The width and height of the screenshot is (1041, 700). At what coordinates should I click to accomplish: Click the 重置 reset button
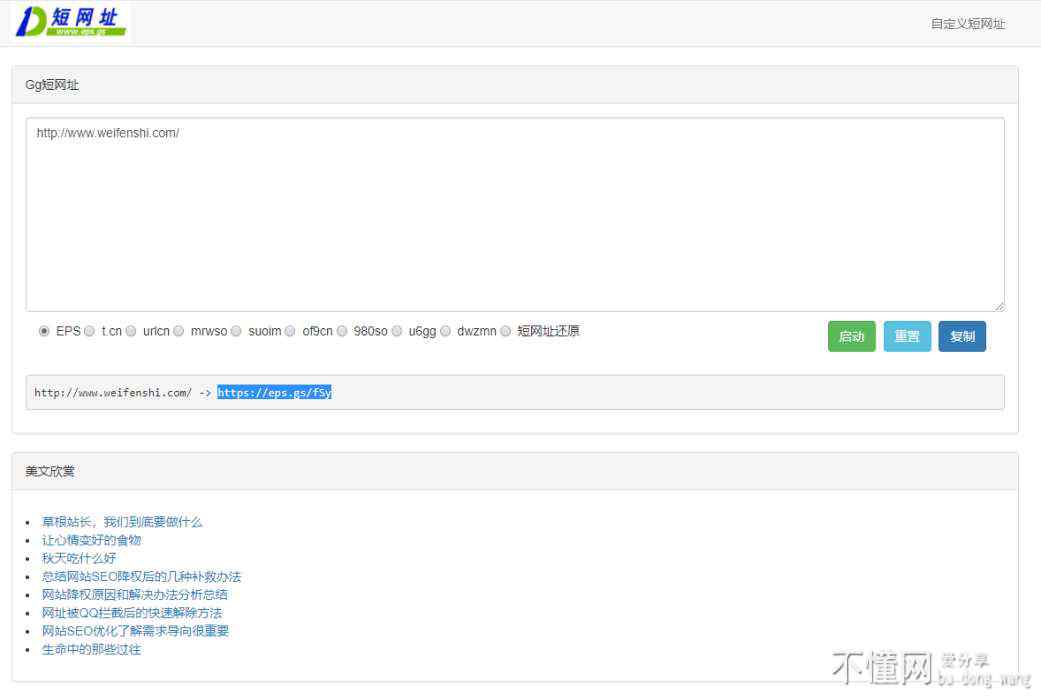click(x=907, y=337)
